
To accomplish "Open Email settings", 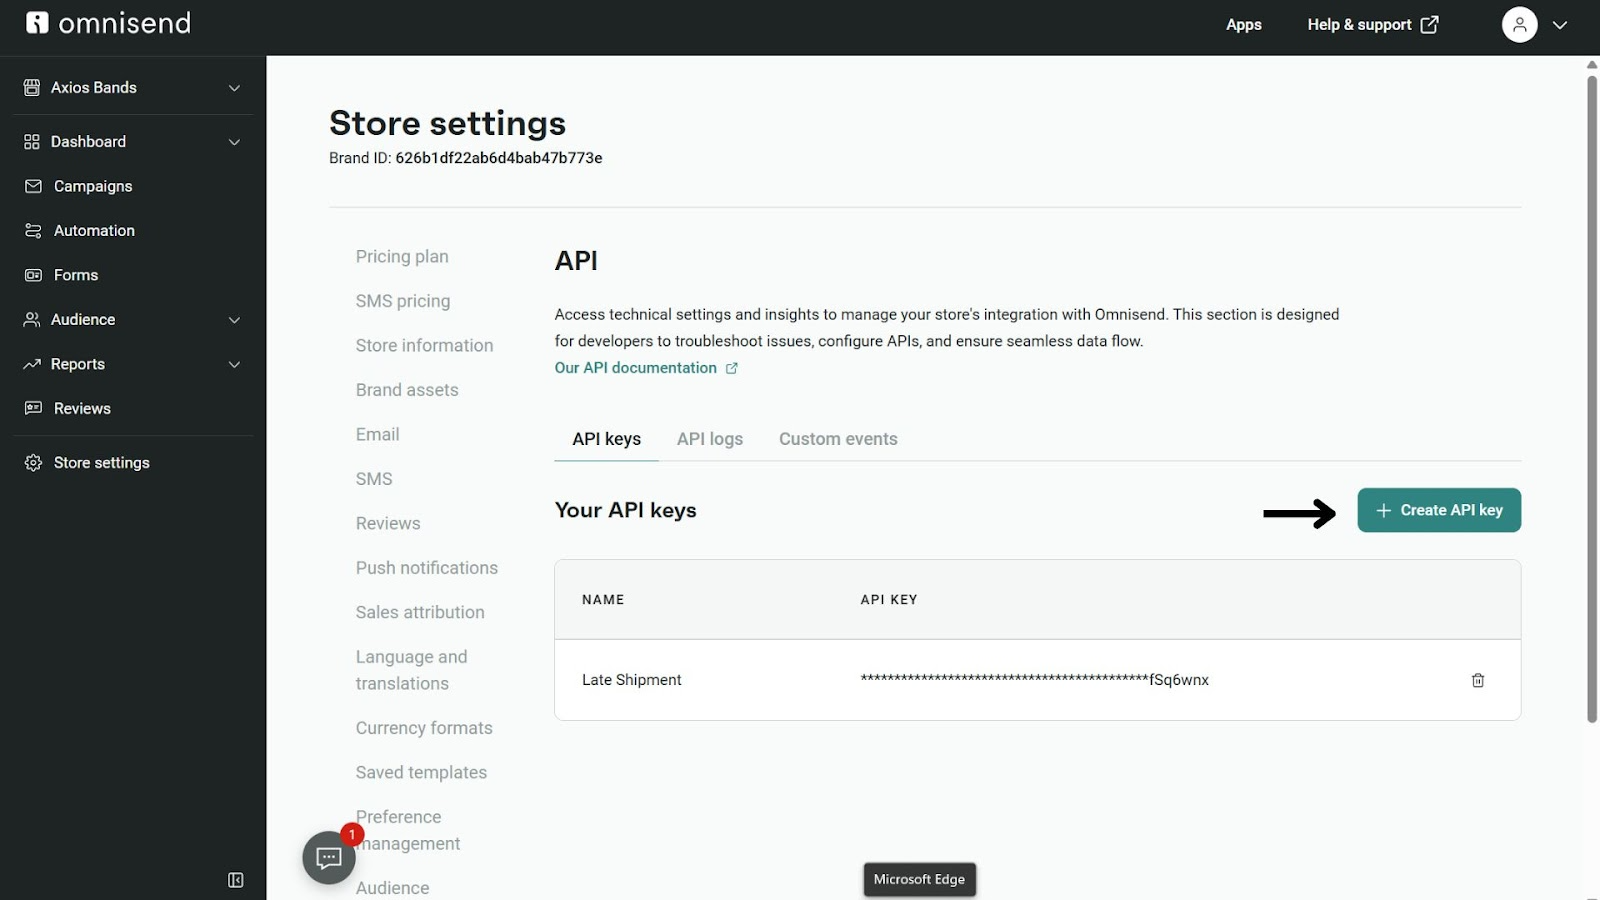I will click(377, 435).
